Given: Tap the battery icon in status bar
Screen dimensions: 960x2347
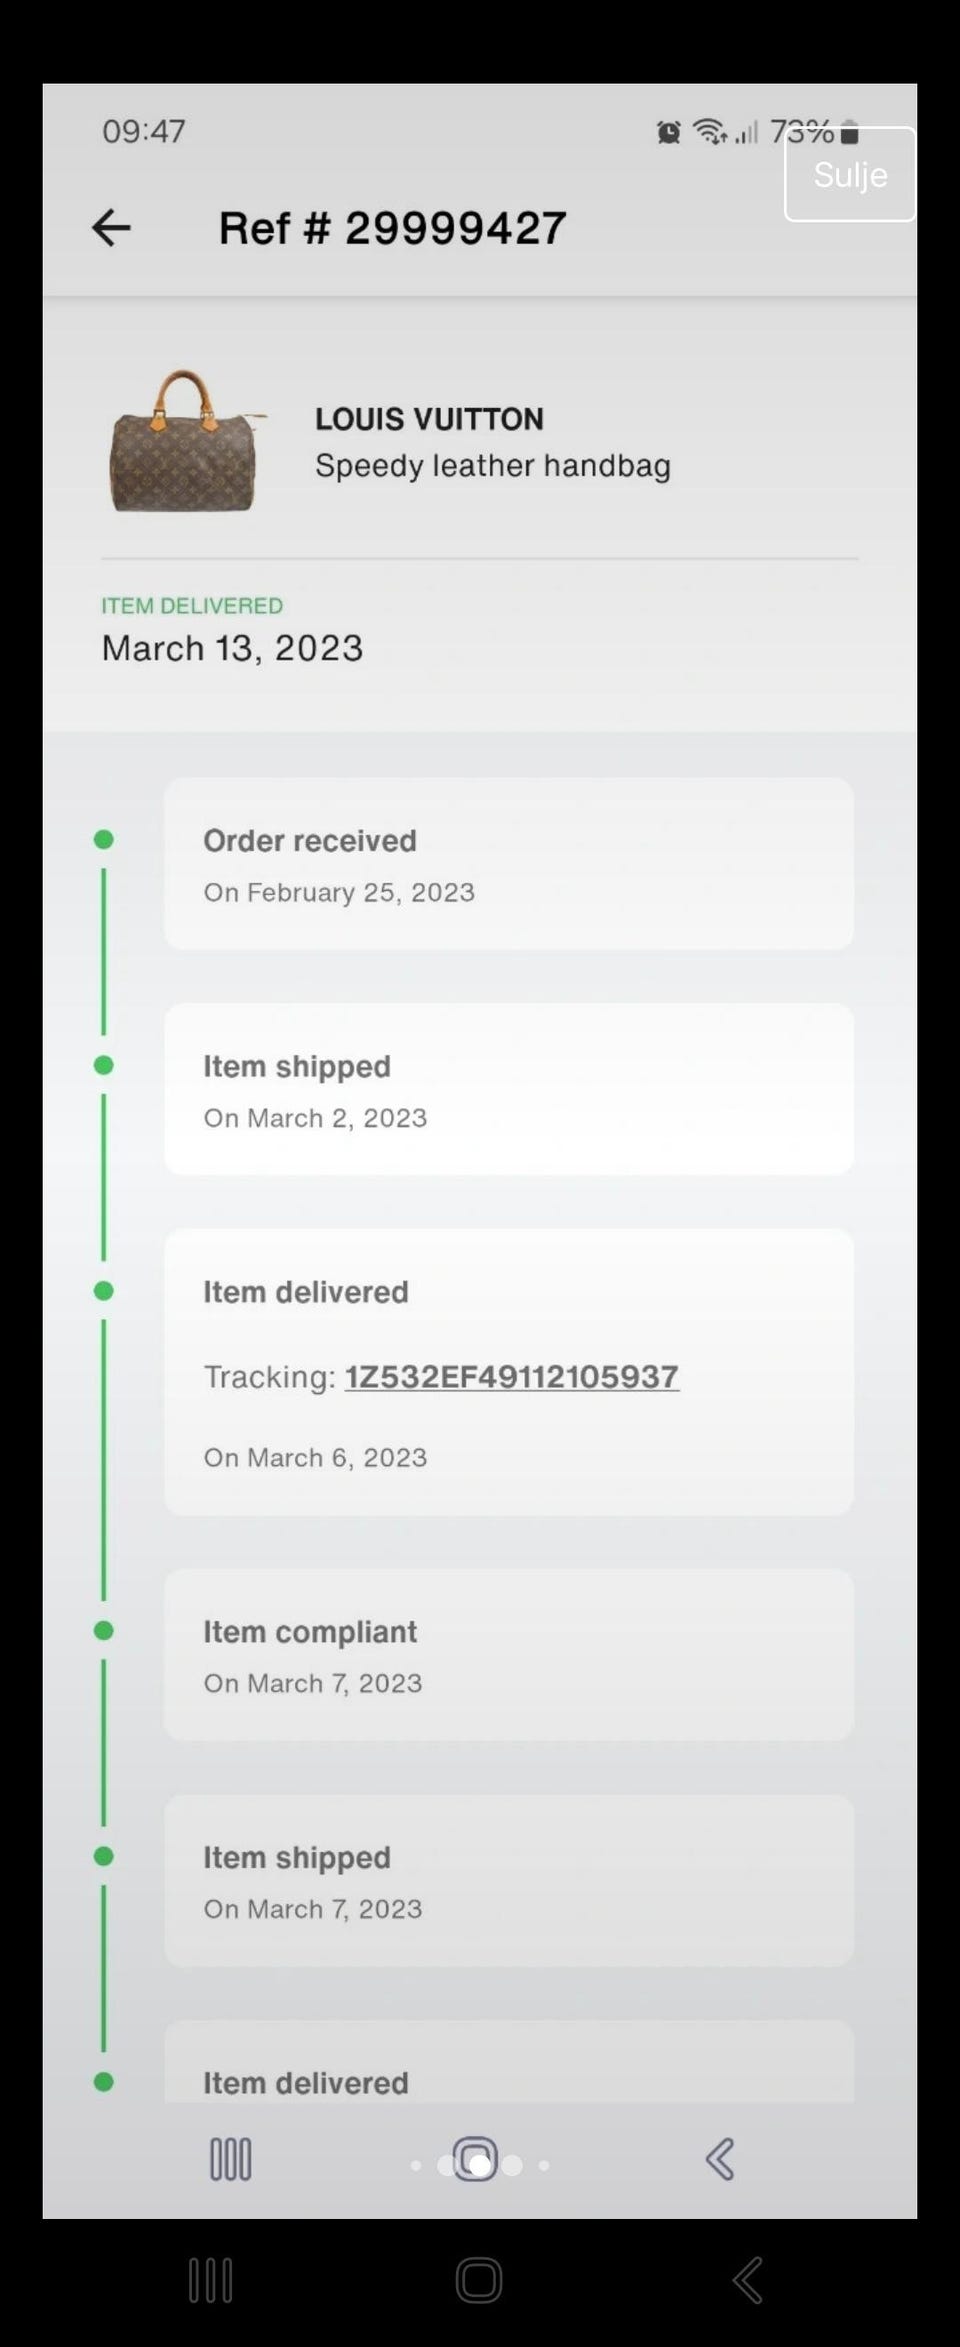Looking at the screenshot, I should (x=849, y=132).
